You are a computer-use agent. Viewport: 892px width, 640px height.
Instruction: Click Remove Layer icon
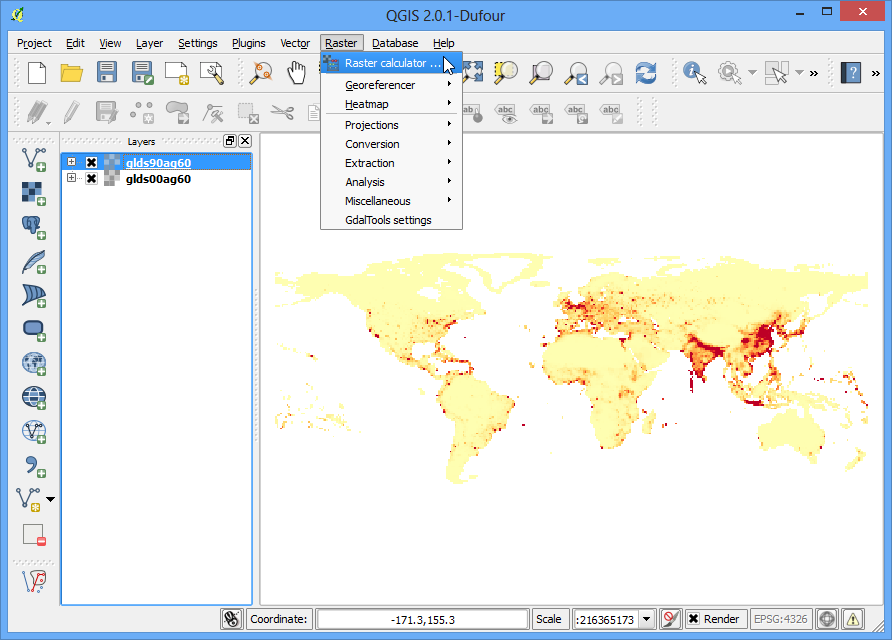click(34, 535)
